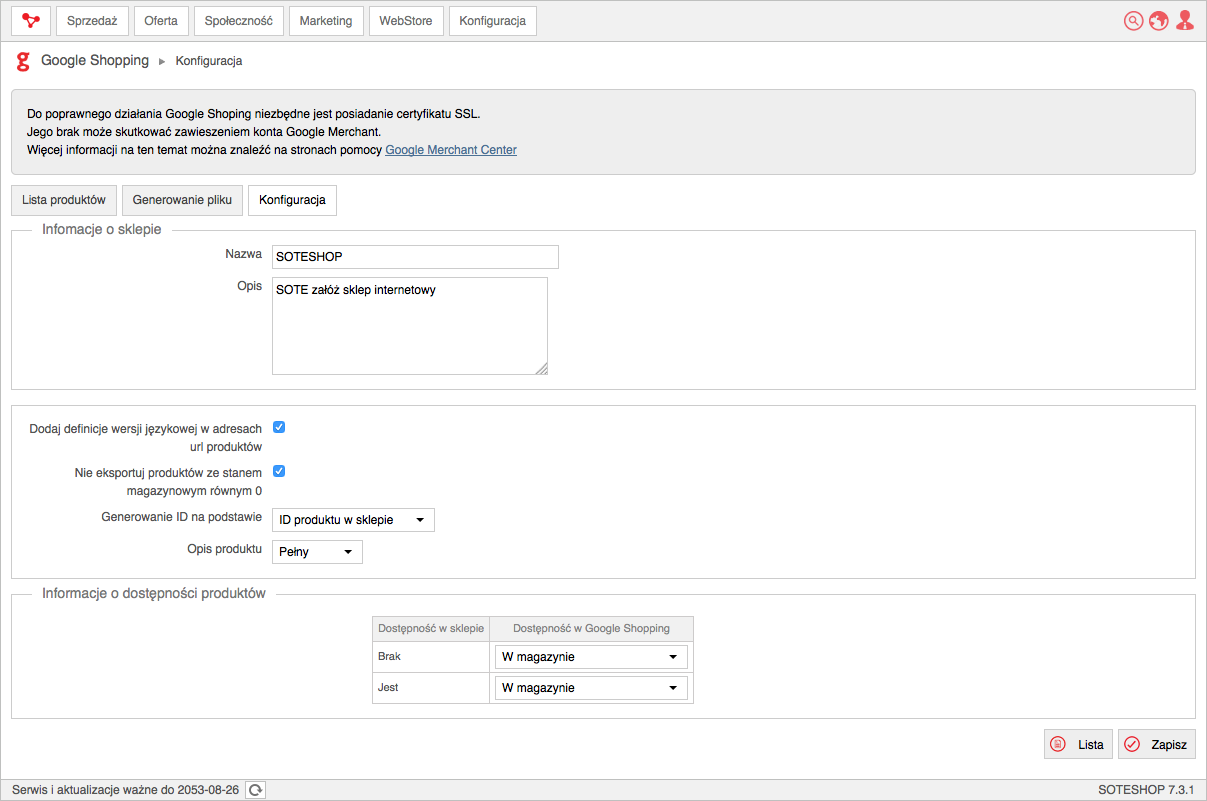
Task: Open the Sprzedaż menu
Action: pyautogui.click(x=92, y=21)
